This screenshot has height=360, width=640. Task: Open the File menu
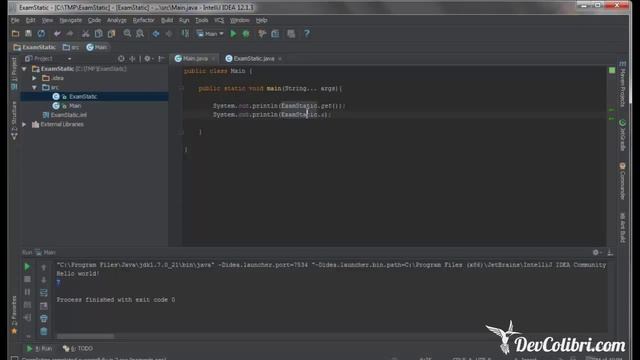(x=15, y=20)
